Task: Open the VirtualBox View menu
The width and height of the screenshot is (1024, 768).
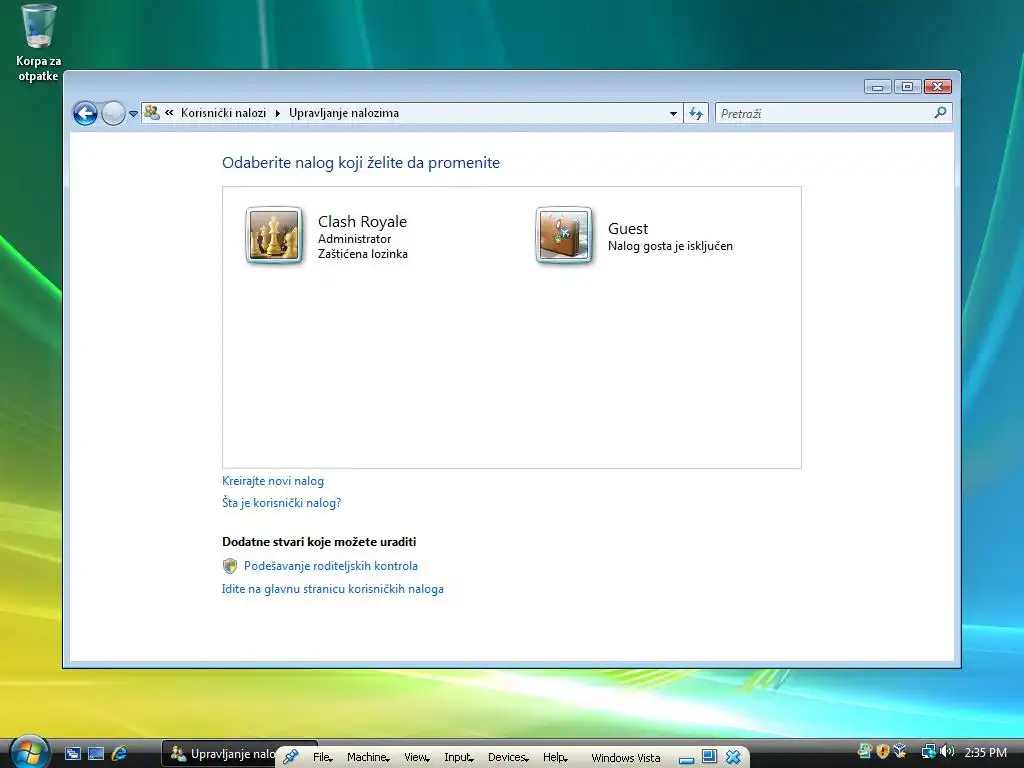Action: pyautogui.click(x=417, y=757)
